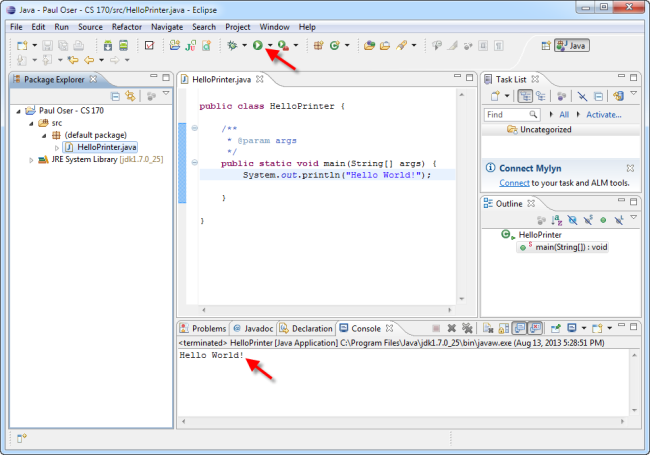This screenshot has height=455, width=650.
Task: Toggle Show Console When Standard Out Changes
Action: coord(520,329)
